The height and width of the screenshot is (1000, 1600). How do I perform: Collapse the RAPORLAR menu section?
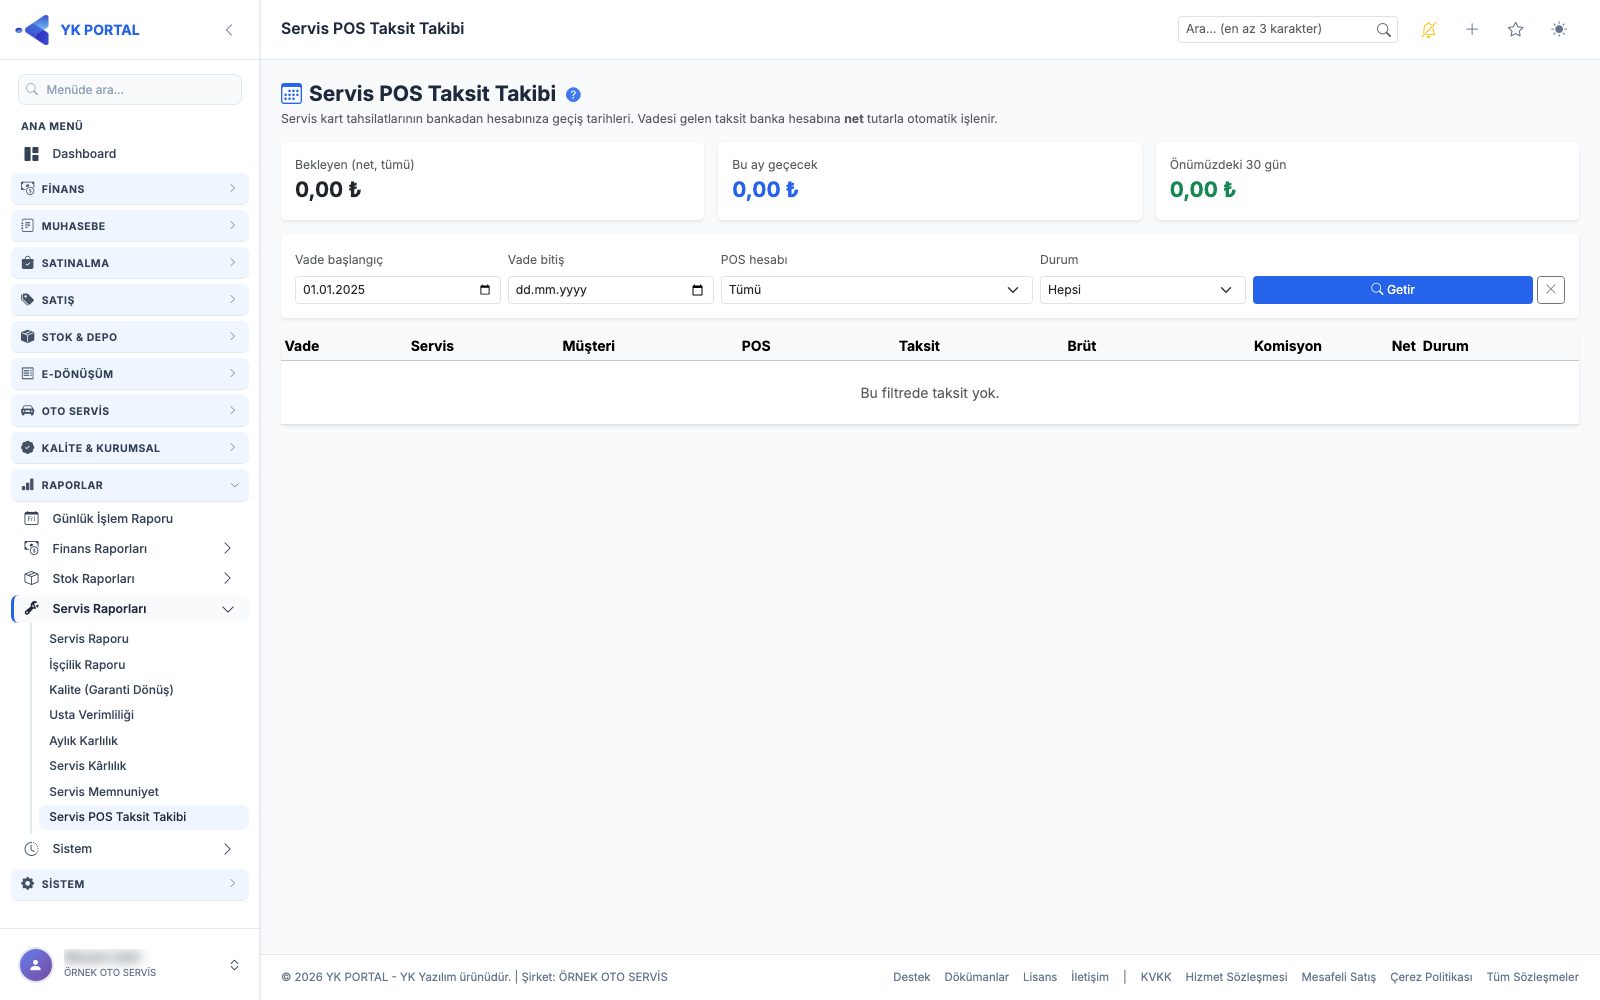point(130,485)
